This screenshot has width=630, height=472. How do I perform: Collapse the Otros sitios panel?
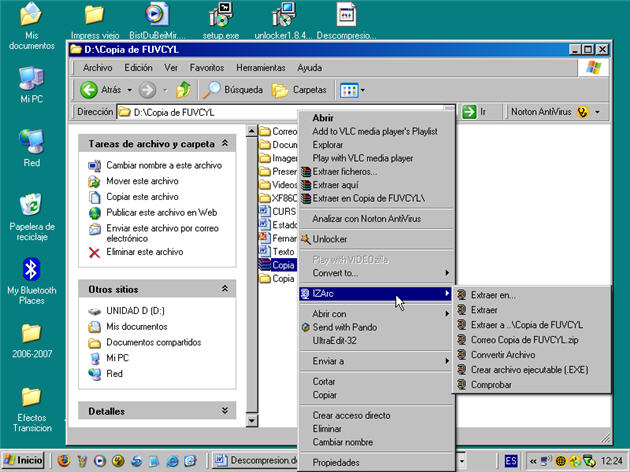[223, 288]
